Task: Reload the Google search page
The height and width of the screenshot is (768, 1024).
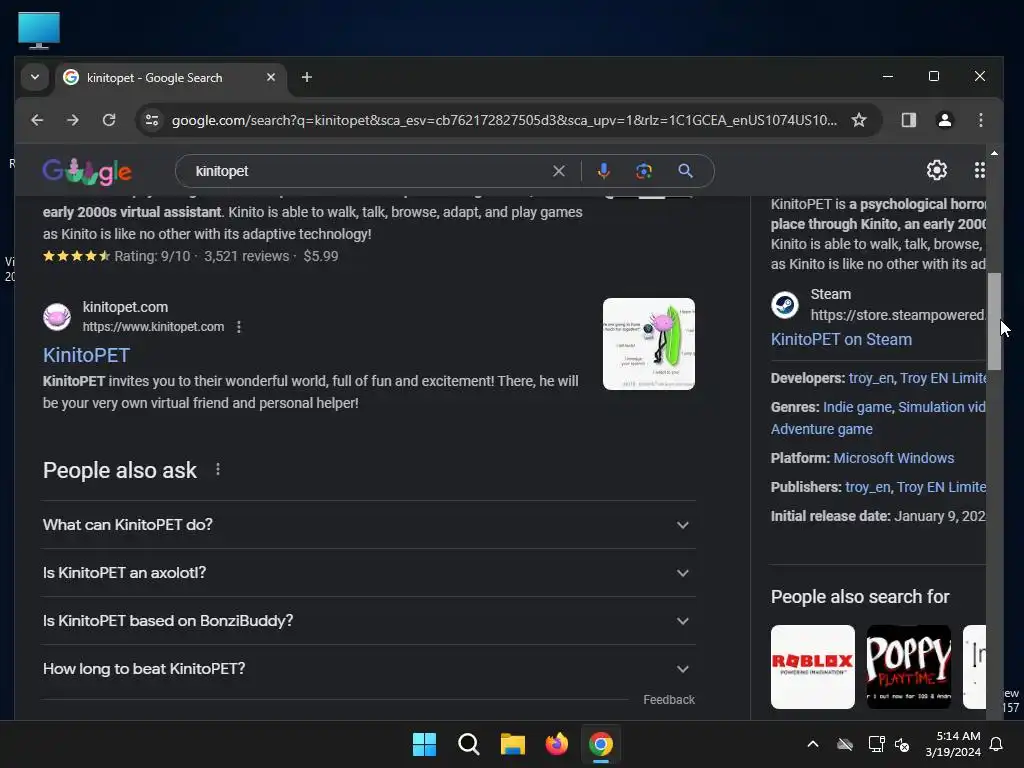Action: click(109, 120)
